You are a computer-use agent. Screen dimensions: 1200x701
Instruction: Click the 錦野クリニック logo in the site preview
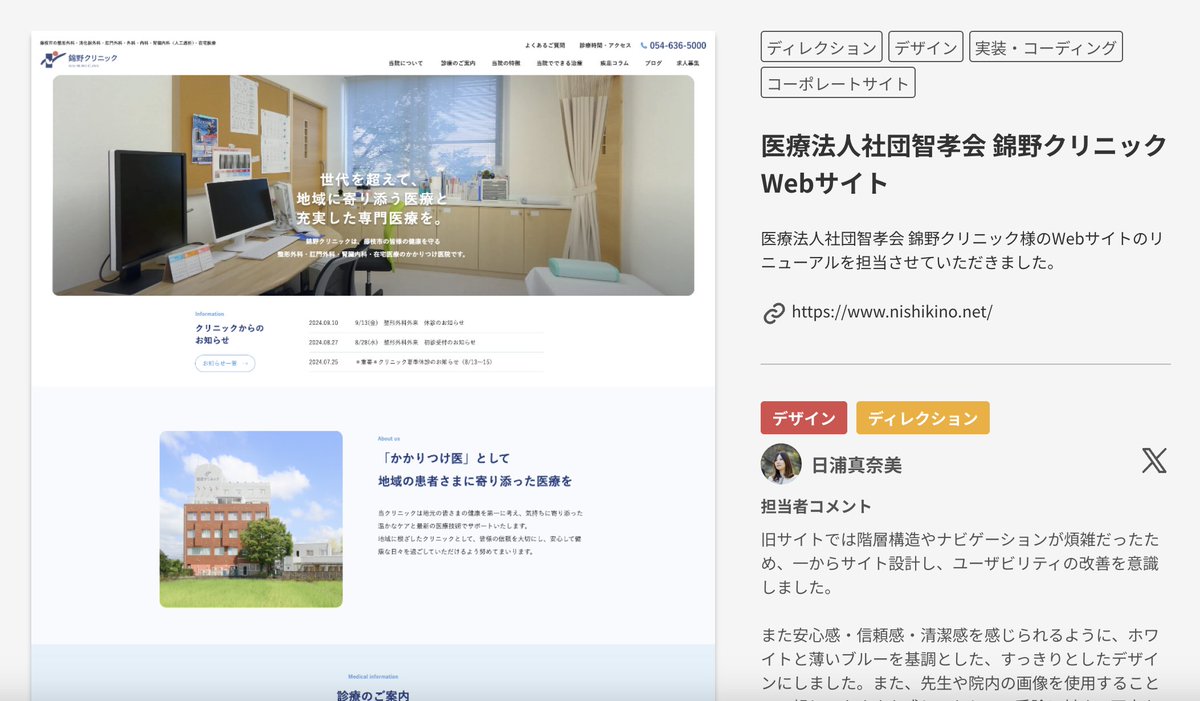(x=79, y=60)
